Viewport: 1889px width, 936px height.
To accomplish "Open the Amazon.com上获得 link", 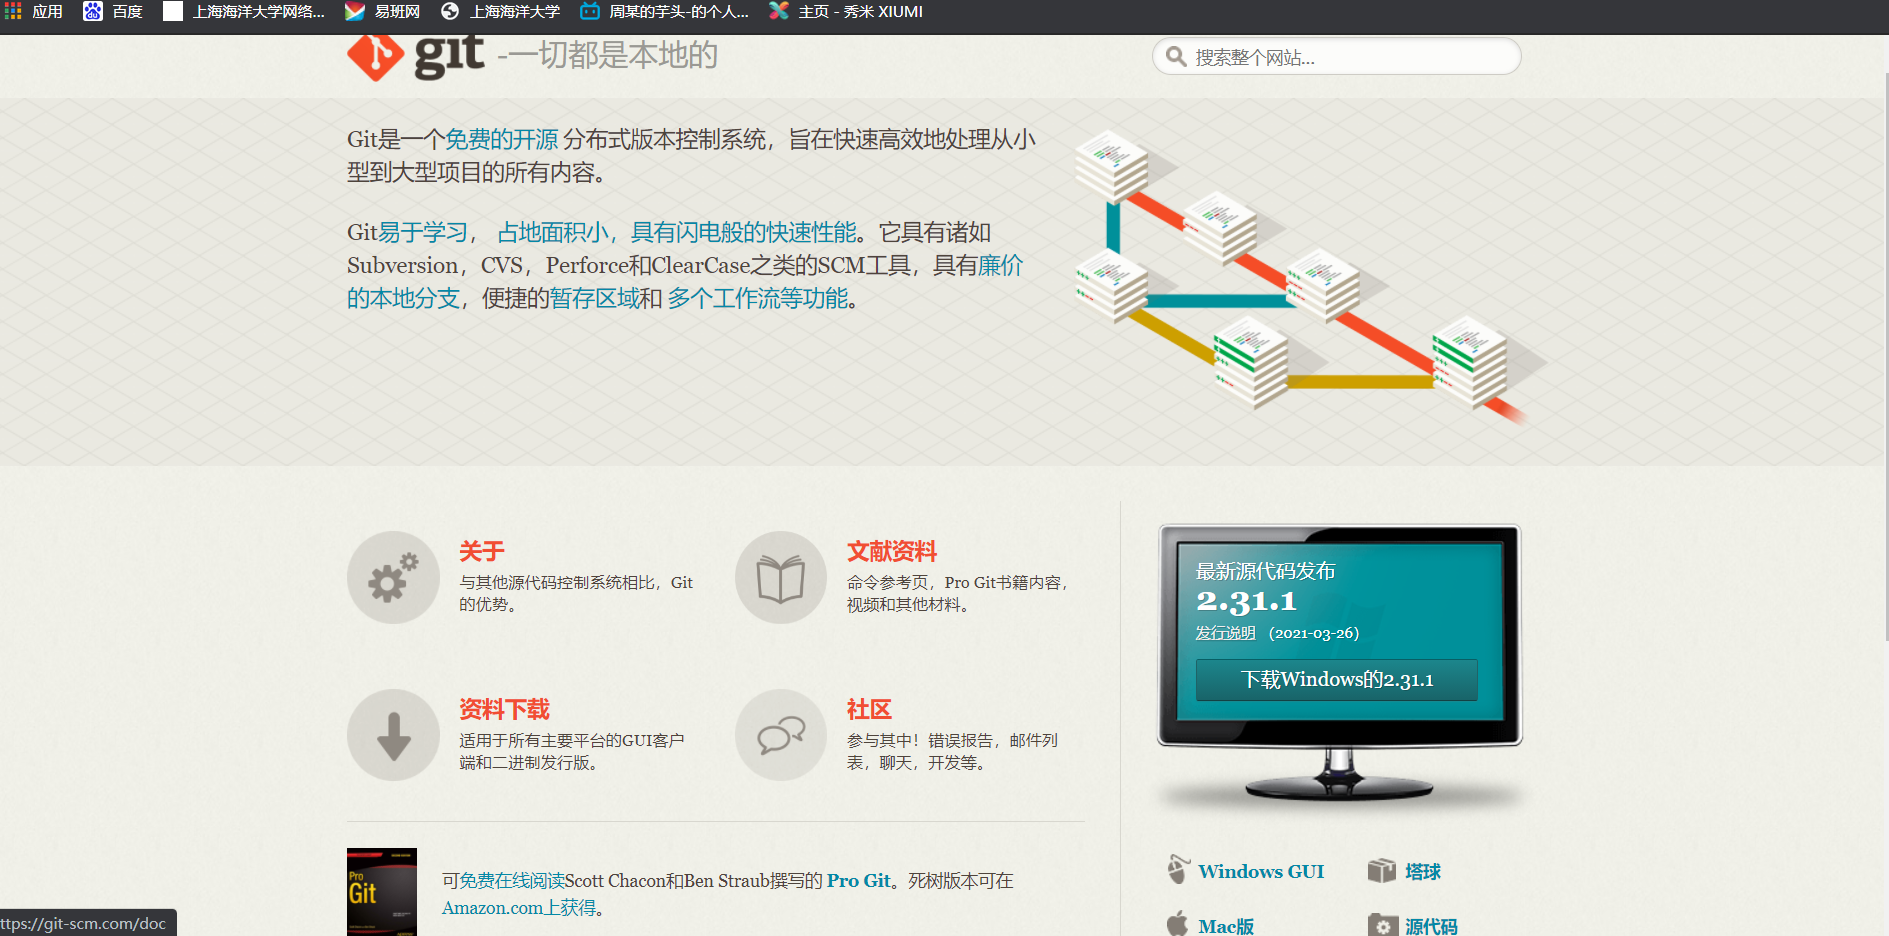I will (519, 907).
